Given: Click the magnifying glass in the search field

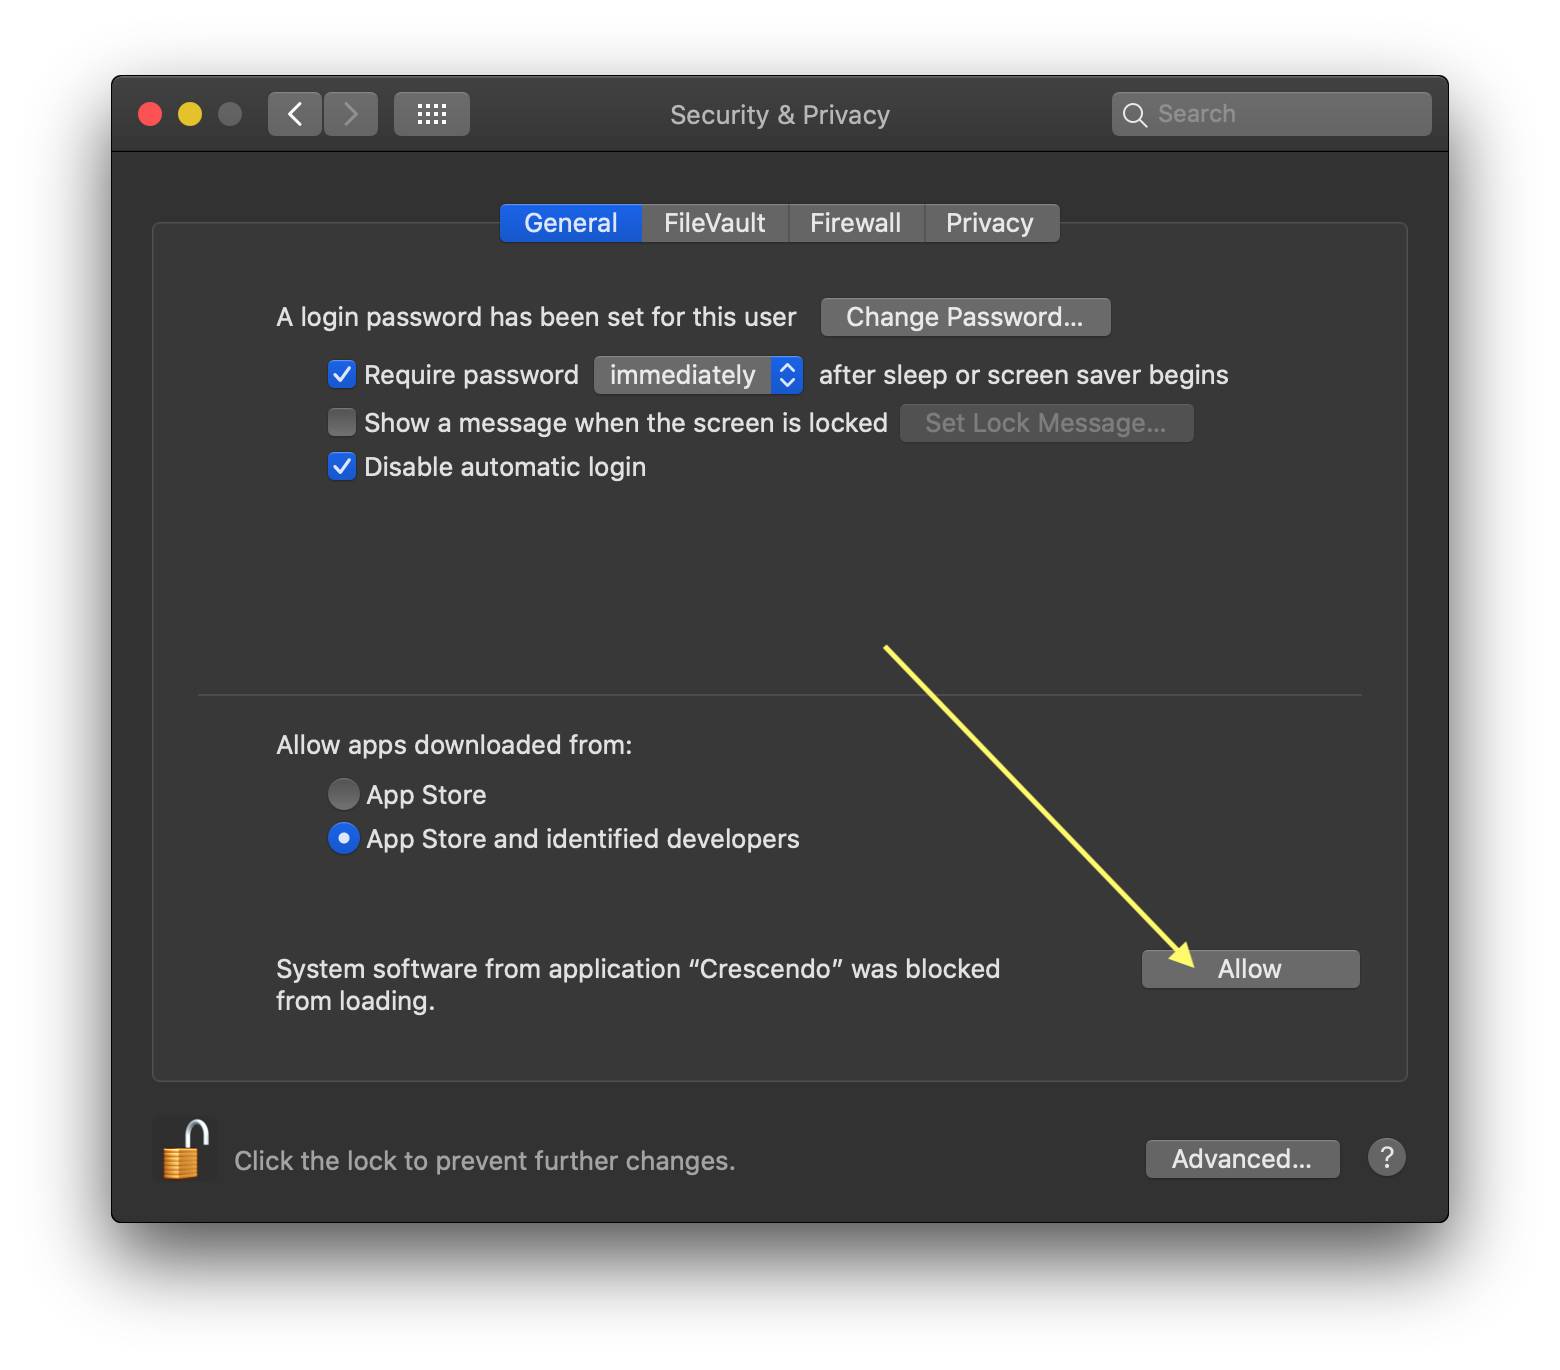Looking at the screenshot, I should pos(1135,113).
